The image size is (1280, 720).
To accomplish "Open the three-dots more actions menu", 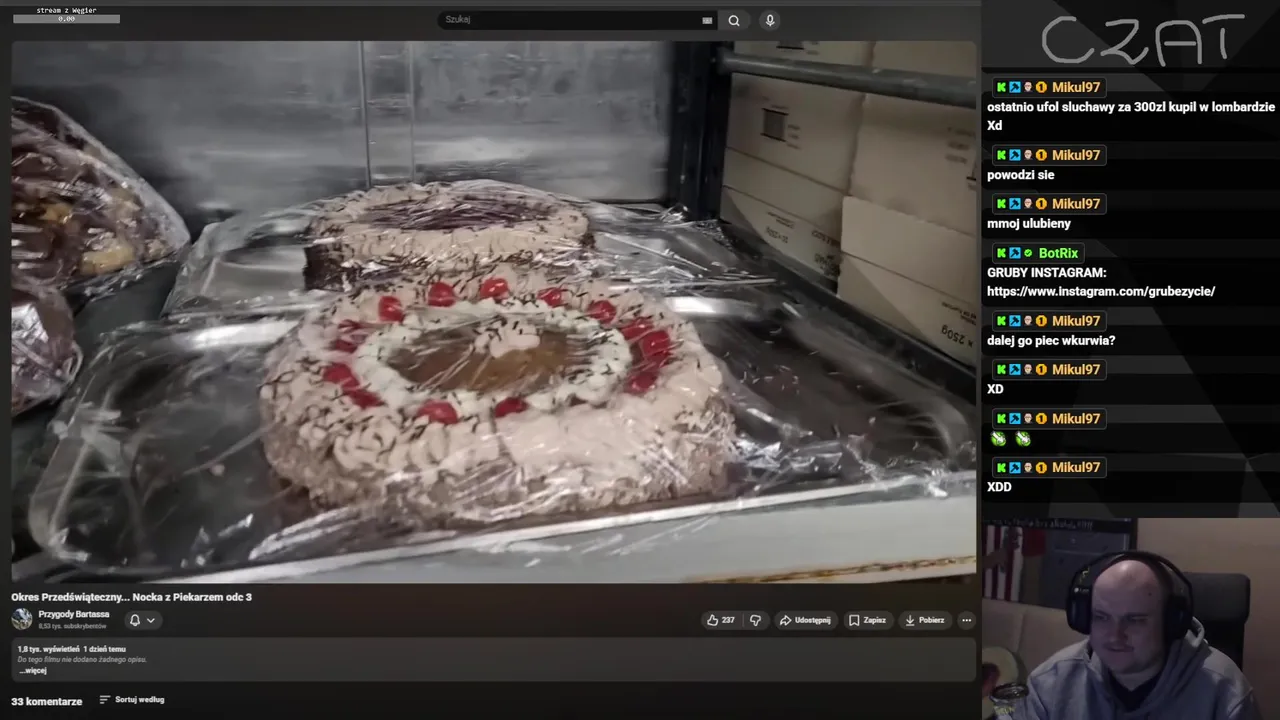I will coord(966,620).
